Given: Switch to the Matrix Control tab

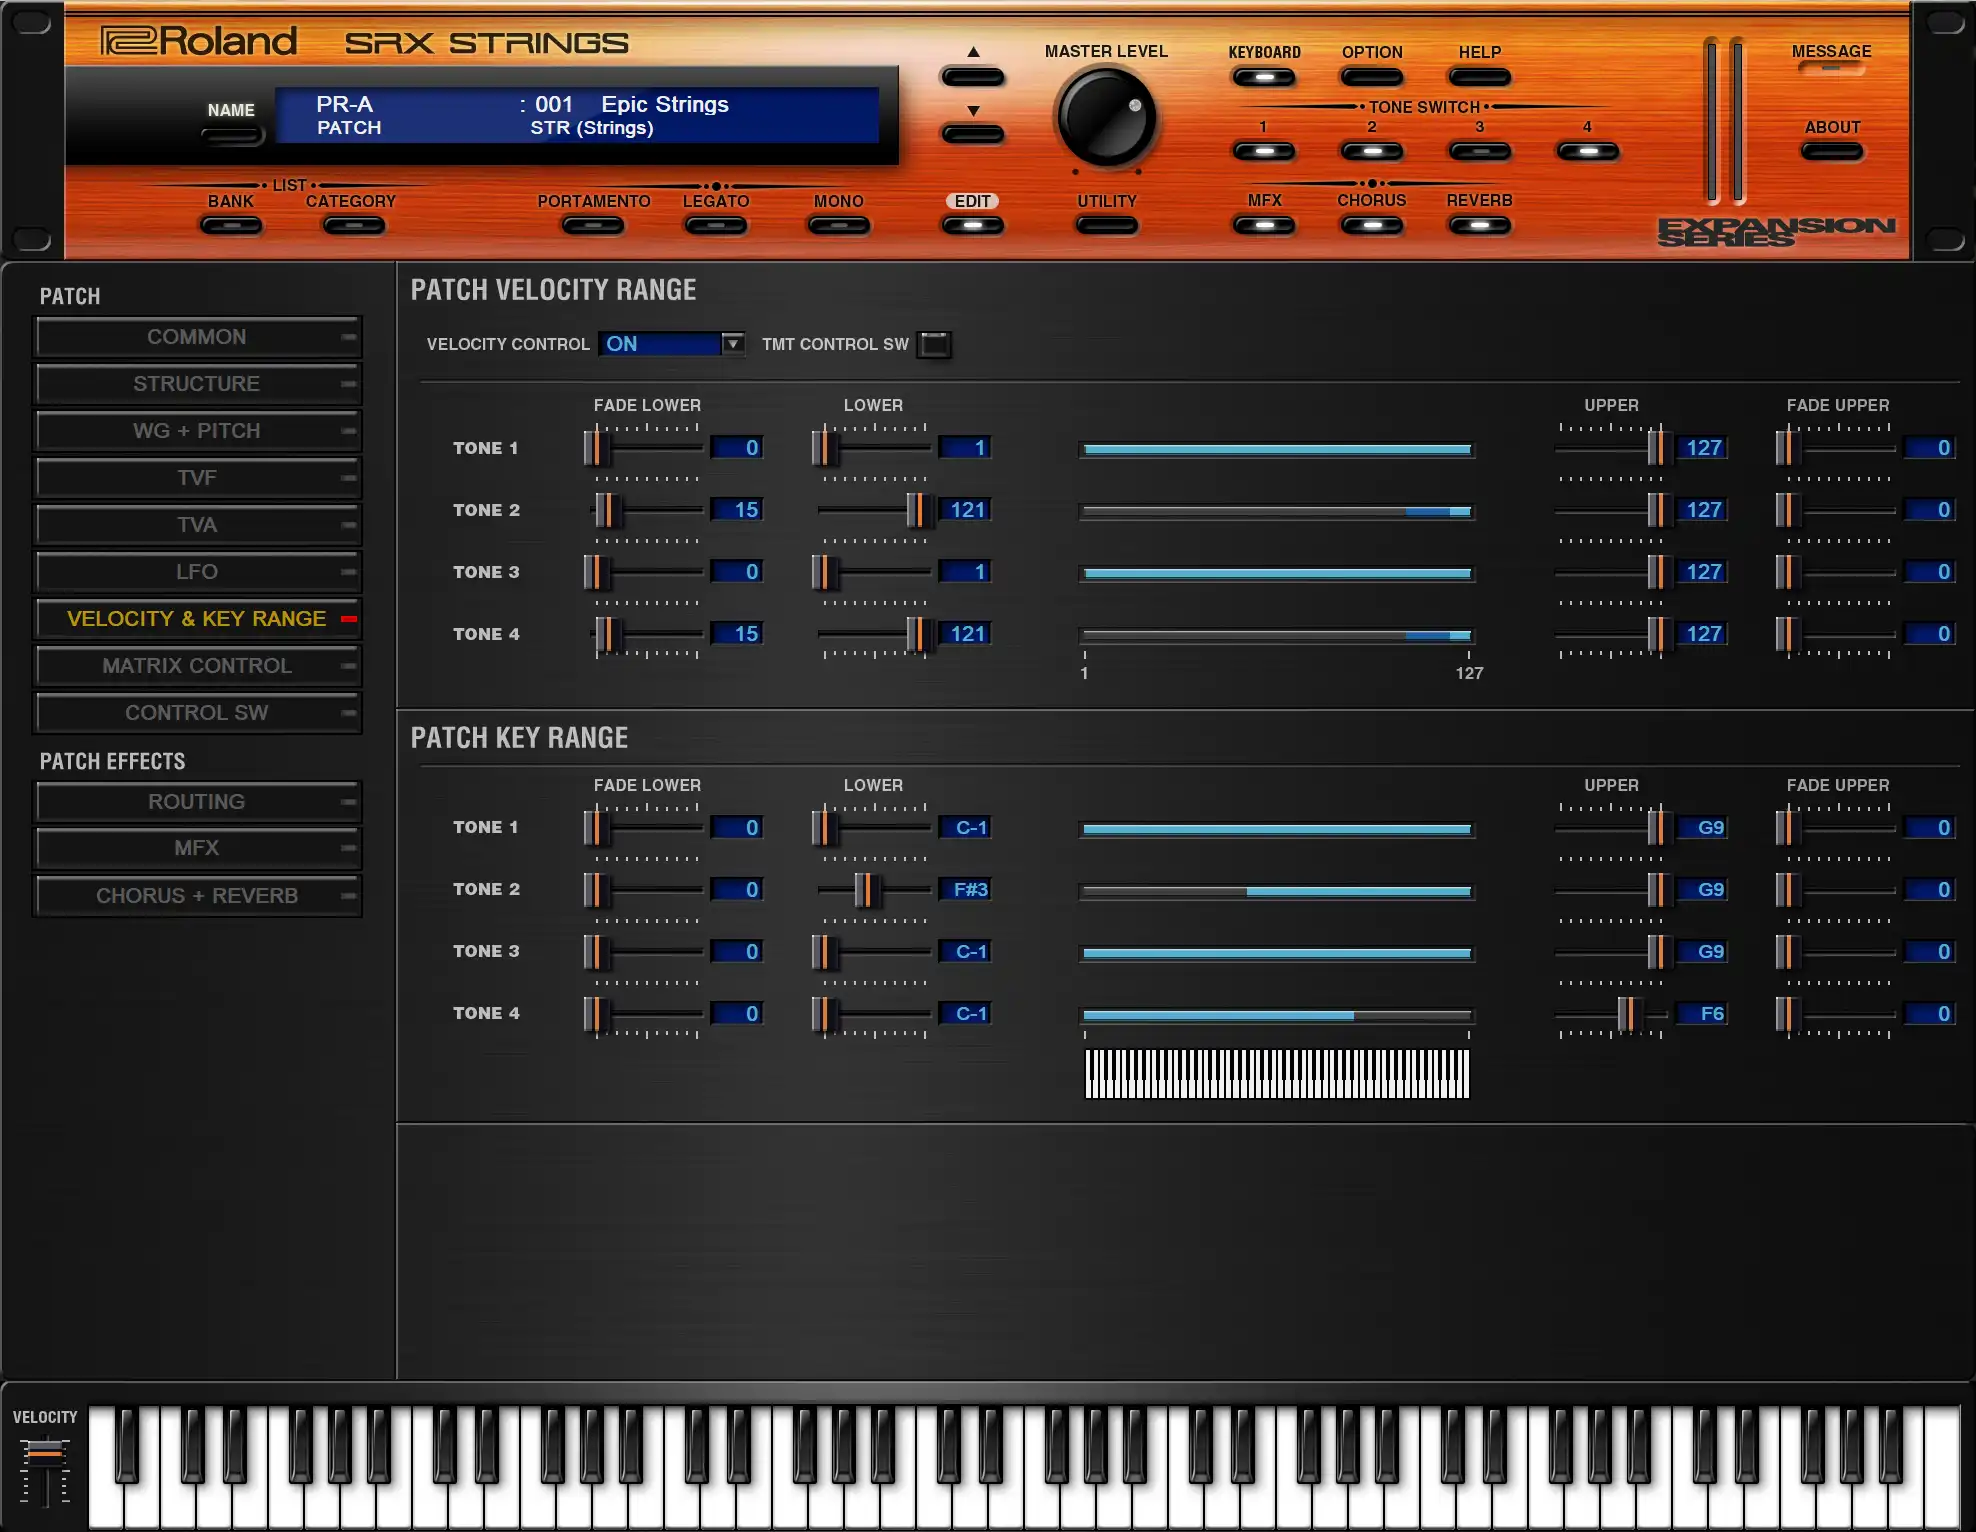Looking at the screenshot, I should click(x=197, y=666).
